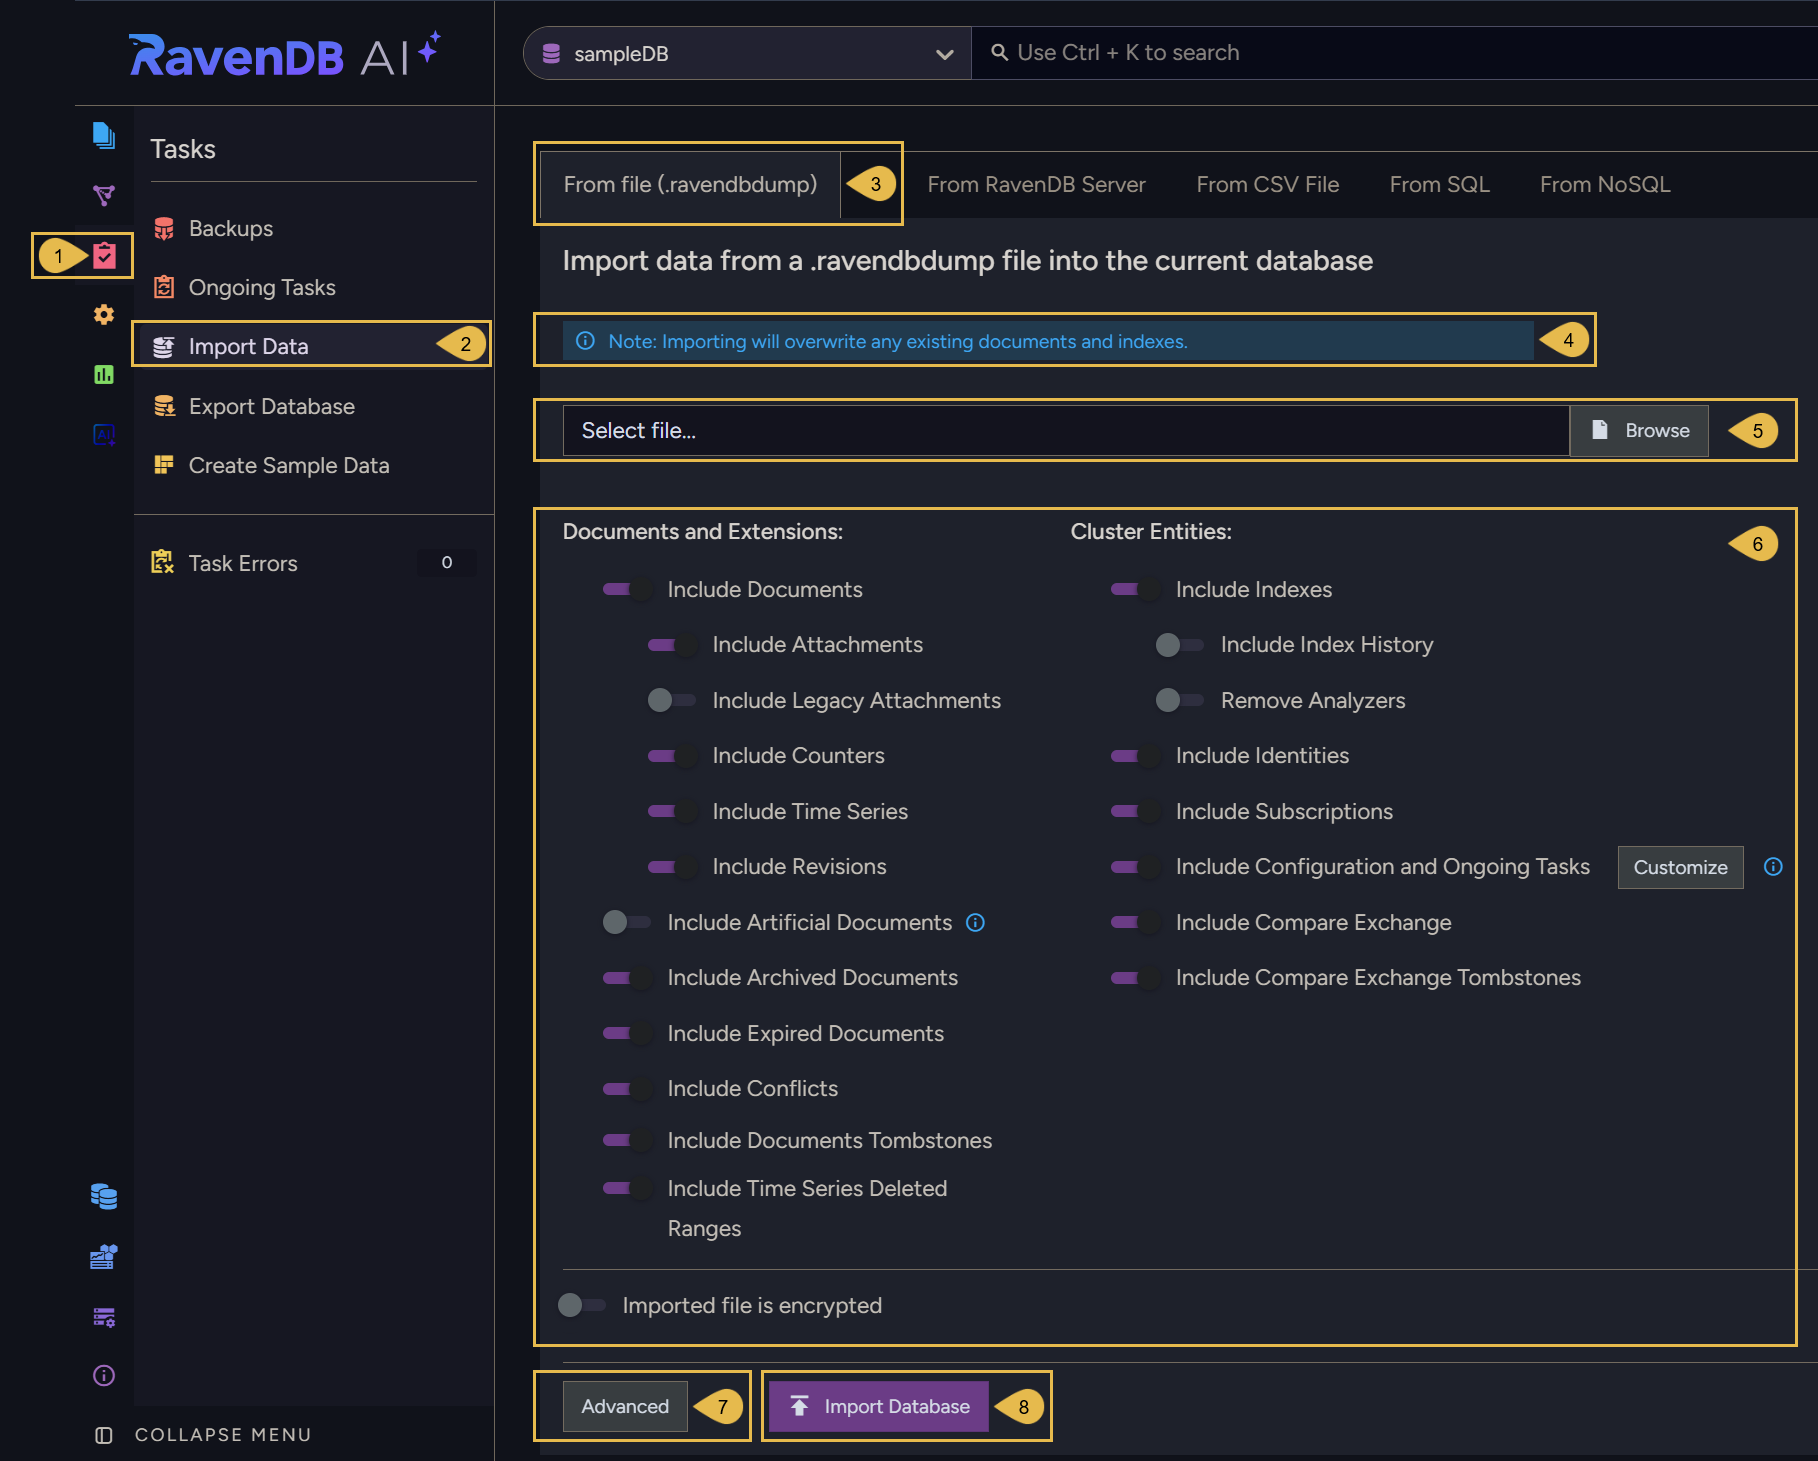
Task: Click the Ongoing Tasks clipboard icon
Action: tap(164, 288)
